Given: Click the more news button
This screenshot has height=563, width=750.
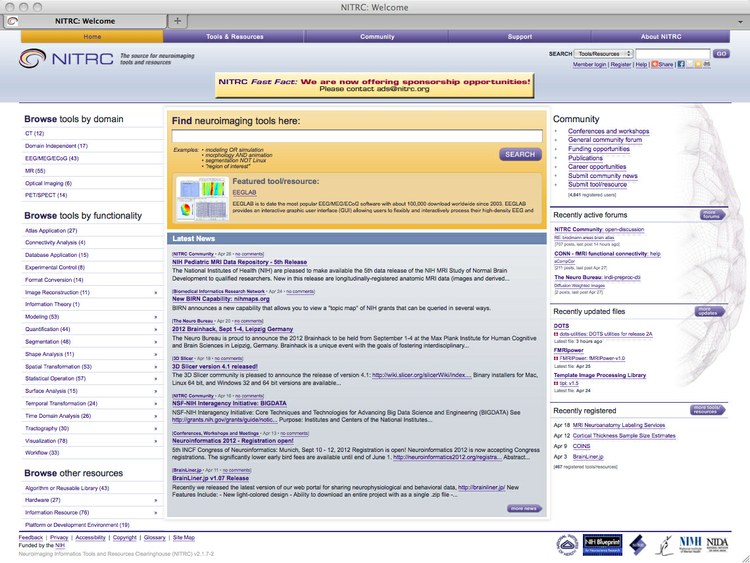Looking at the screenshot, I should coord(524,508).
